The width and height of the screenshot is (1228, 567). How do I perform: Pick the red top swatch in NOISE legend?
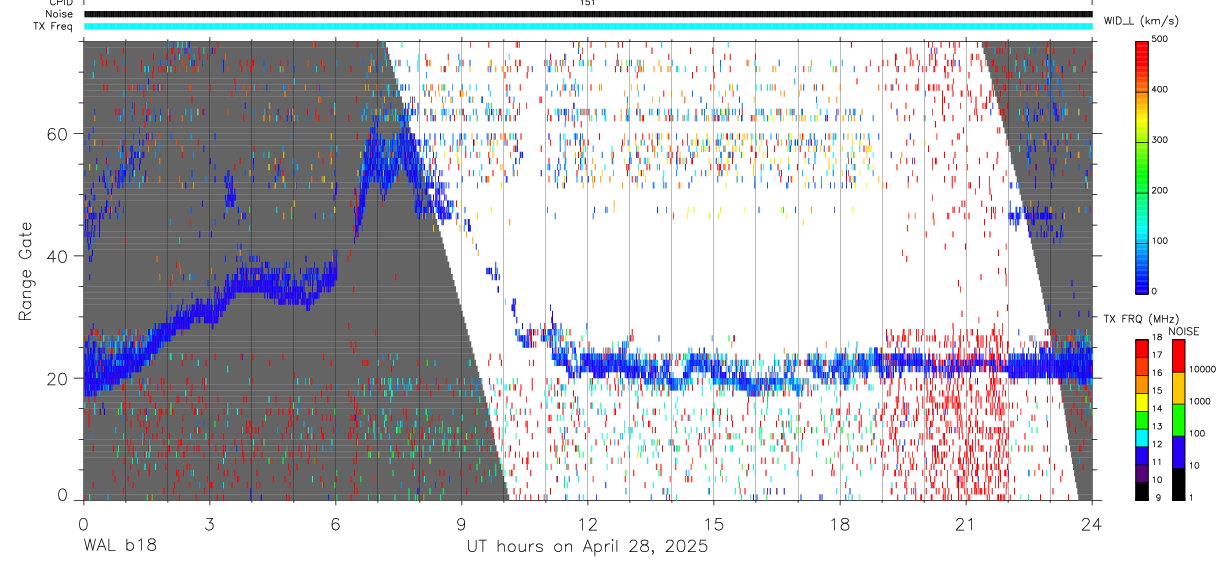1179,355
